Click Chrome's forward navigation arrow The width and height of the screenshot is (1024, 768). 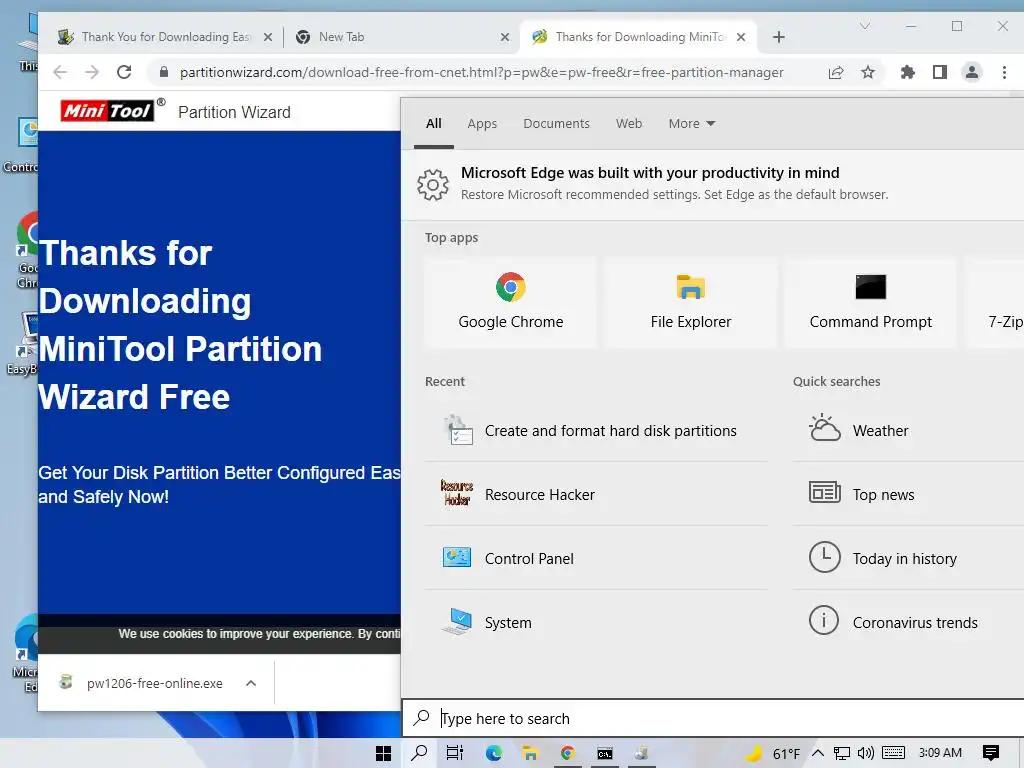point(92,72)
